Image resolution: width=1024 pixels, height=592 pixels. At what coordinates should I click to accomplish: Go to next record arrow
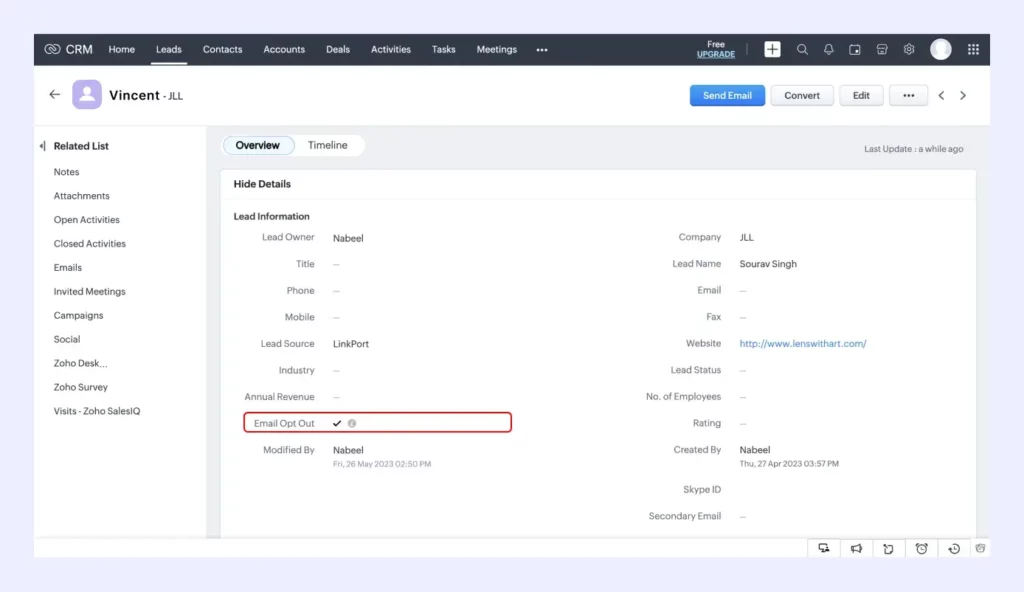(963, 95)
